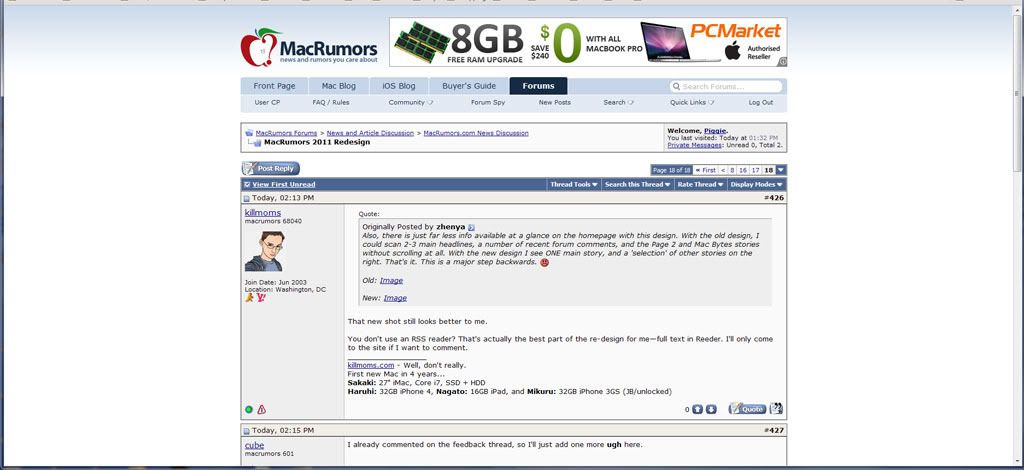Open the Old: Image link
This screenshot has width=1024, height=470.
pyautogui.click(x=391, y=280)
